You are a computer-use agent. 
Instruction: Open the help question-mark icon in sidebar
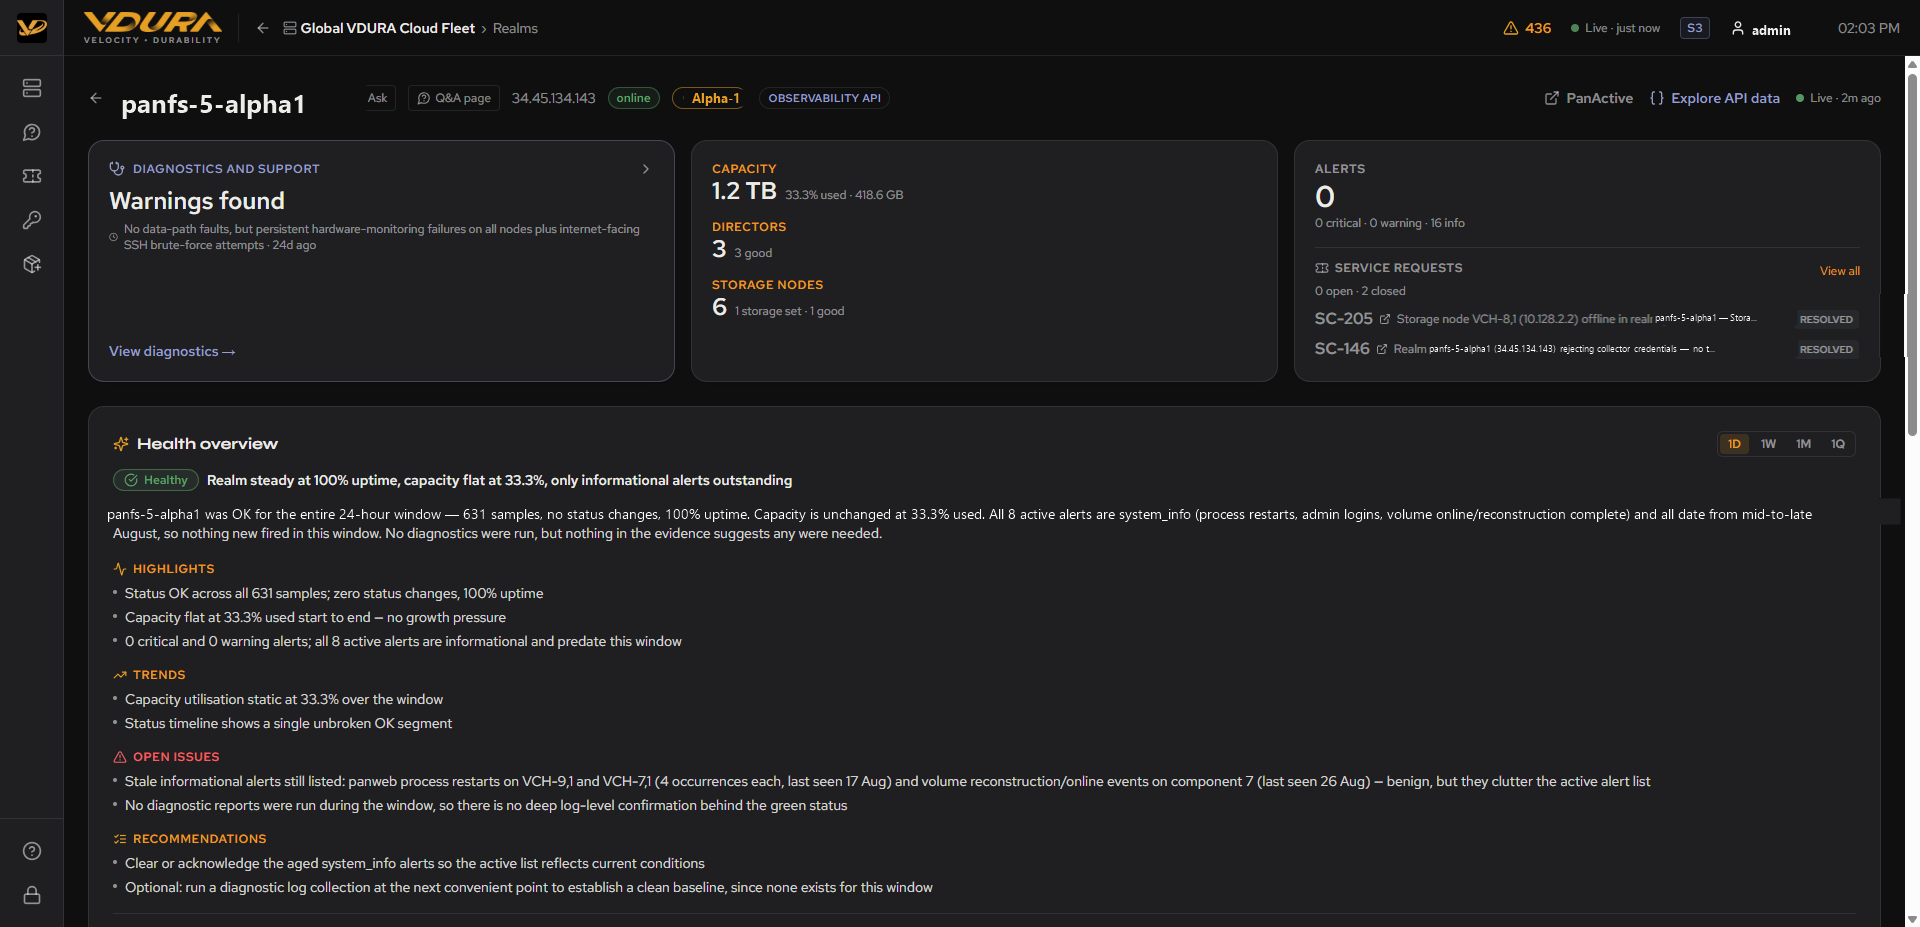(32, 851)
